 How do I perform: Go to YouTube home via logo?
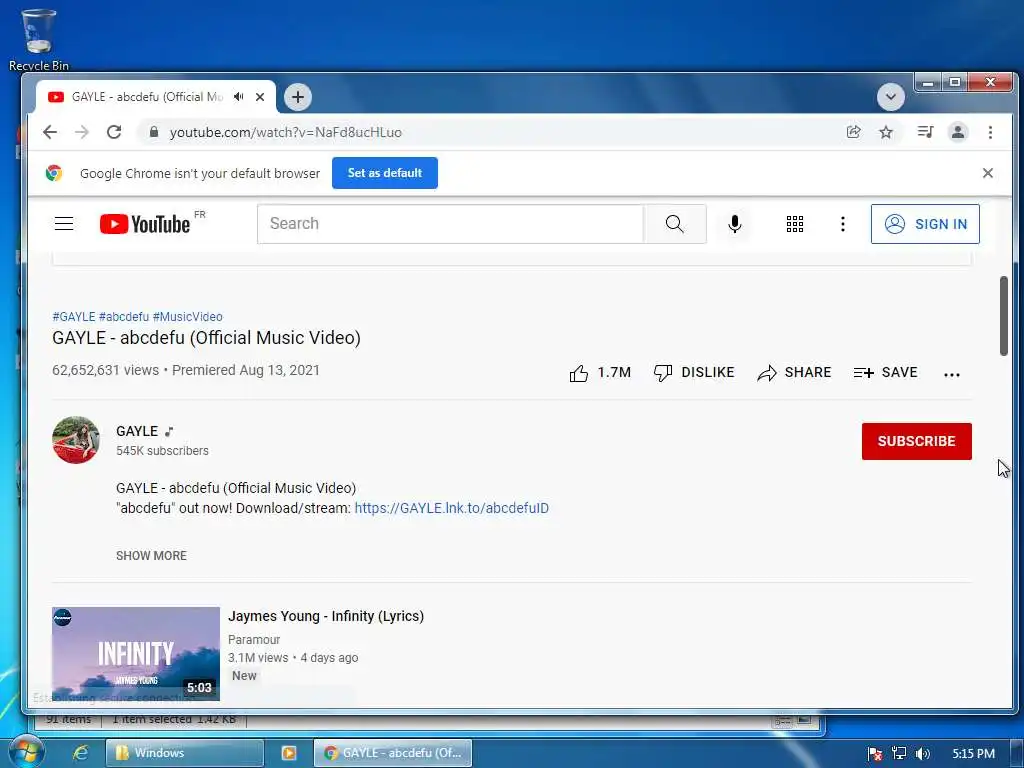point(145,224)
